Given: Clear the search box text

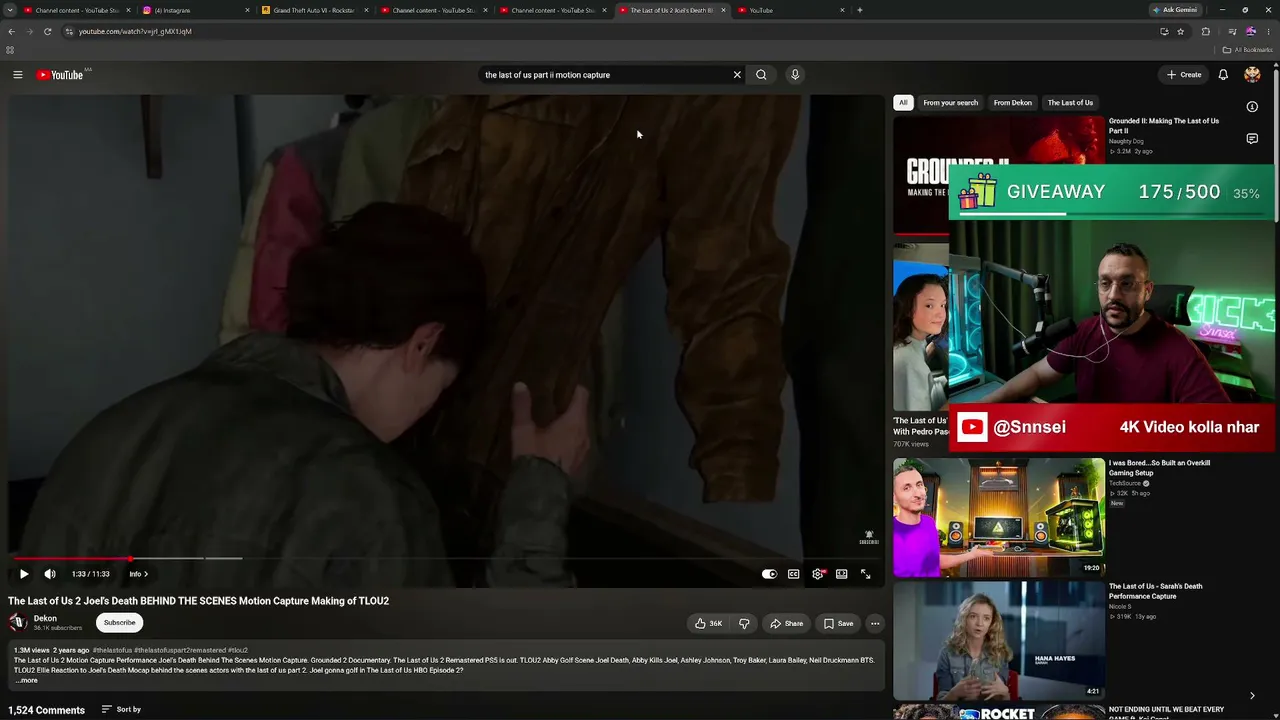Looking at the screenshot, I should [737, 75].
